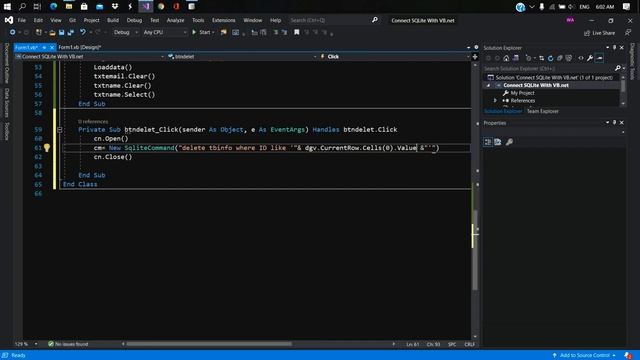Image resolution: width=640 pixels, height=360 pixels.
Task: Switch to the Form1.vb [Design] tab
Action: [x=80, y=47]
